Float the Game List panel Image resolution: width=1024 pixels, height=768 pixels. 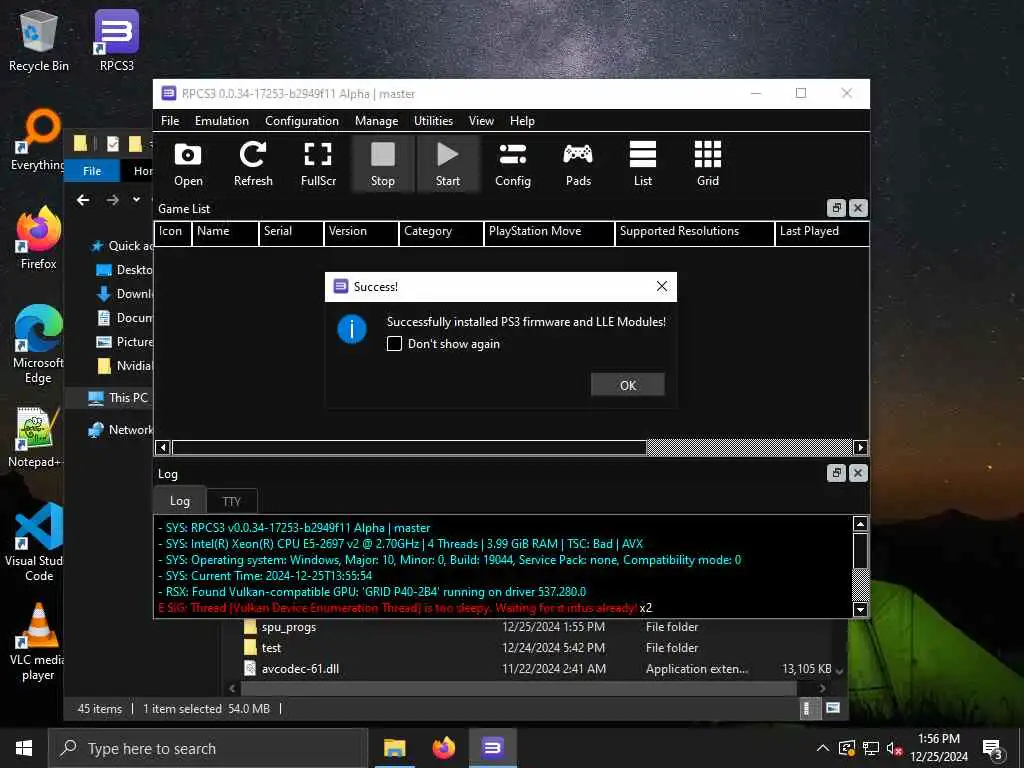pos(836,208)
